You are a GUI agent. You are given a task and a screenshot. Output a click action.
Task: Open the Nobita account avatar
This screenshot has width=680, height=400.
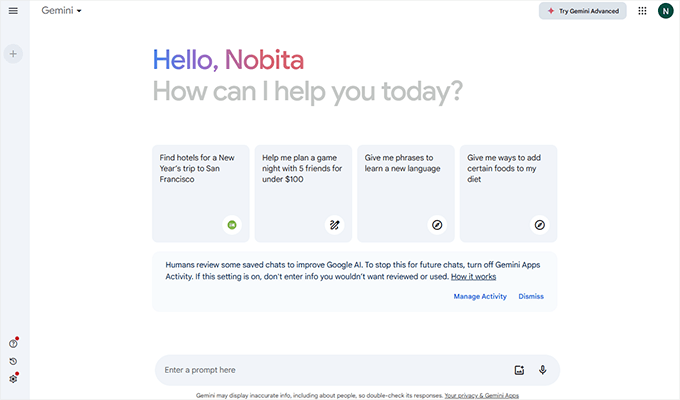[x=666, y=11]
